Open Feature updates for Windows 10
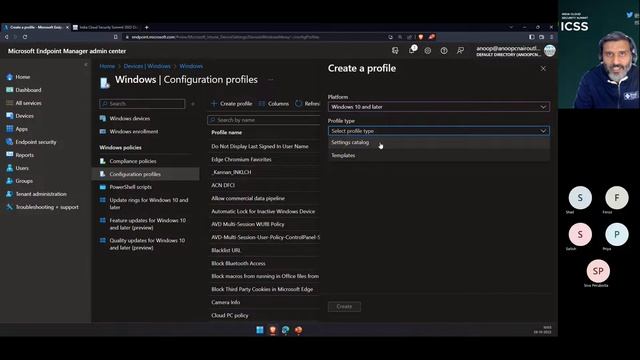The image size is (640, 360). [x=147, y=224]
